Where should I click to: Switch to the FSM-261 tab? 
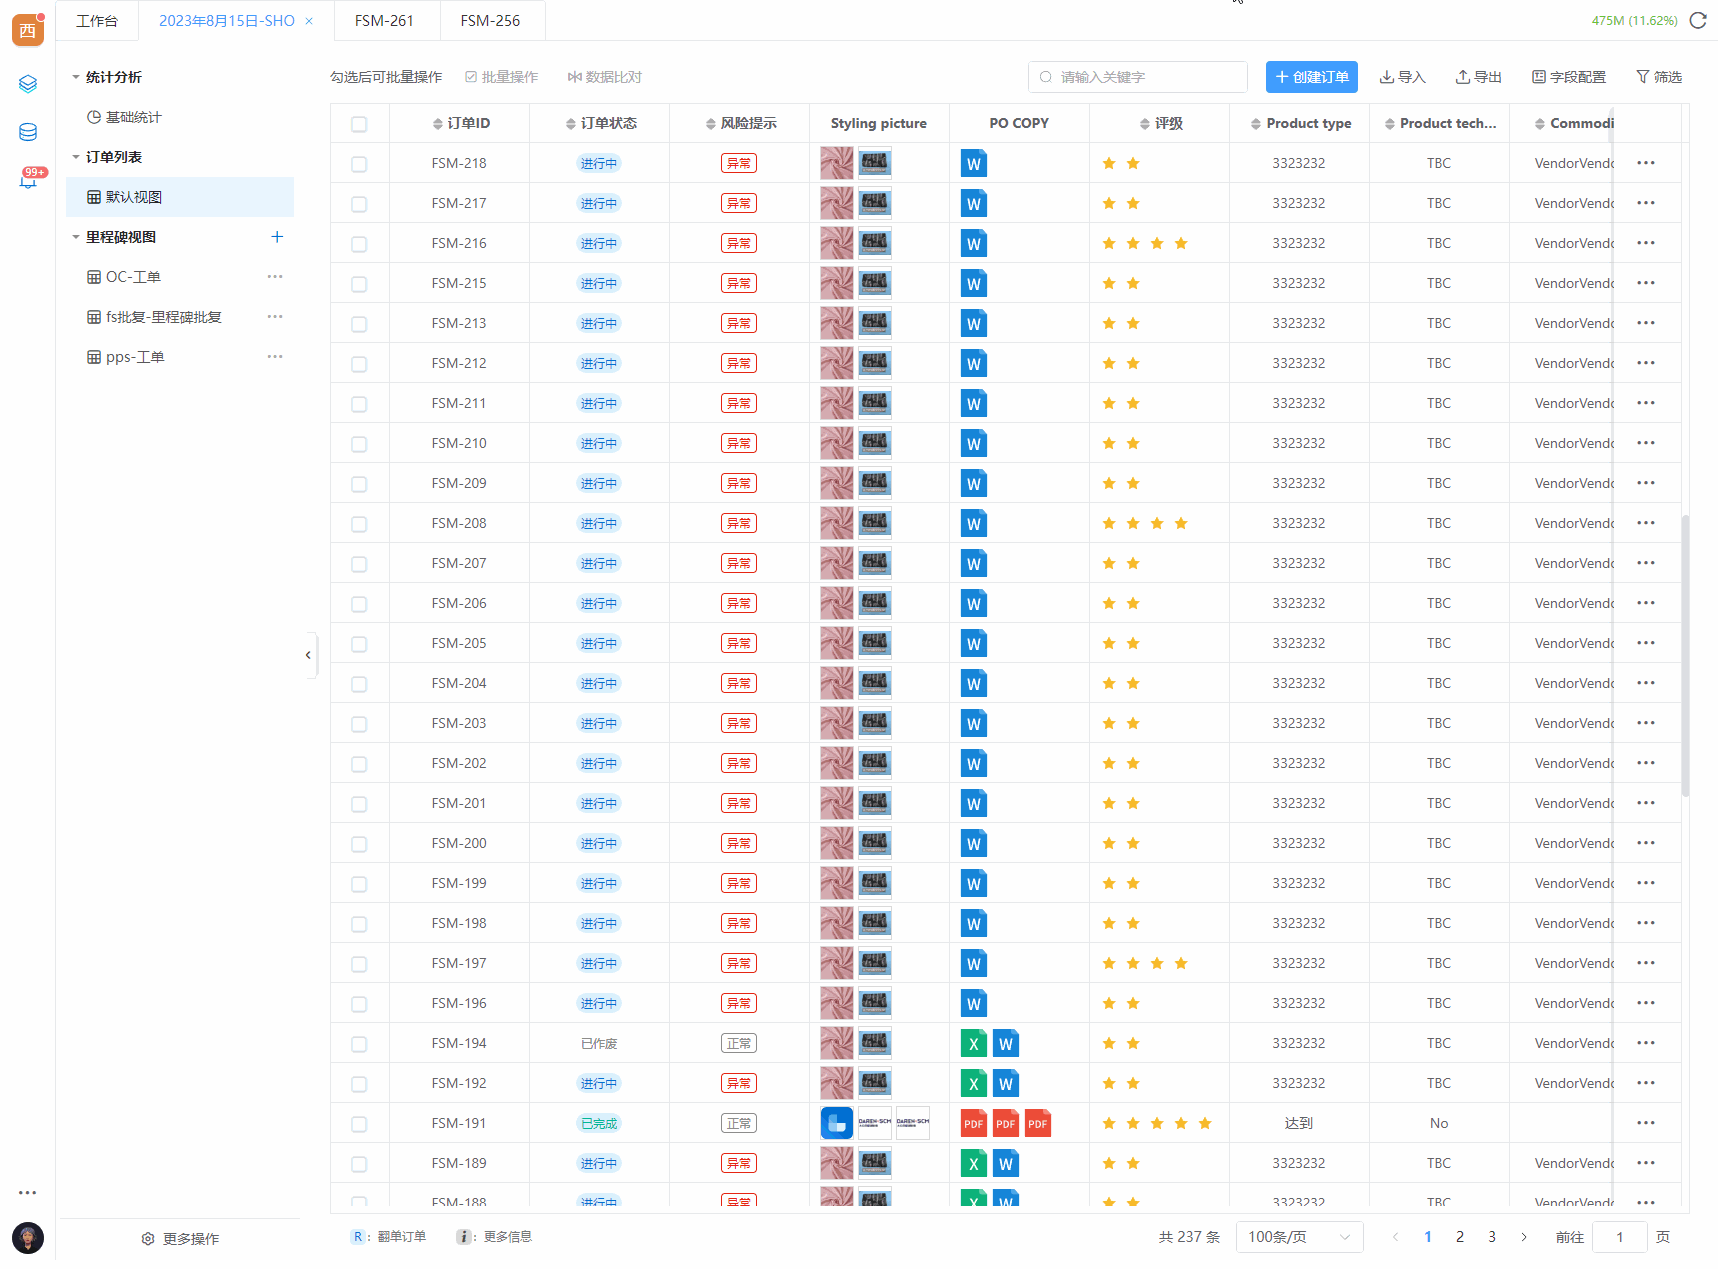[384, 21]
